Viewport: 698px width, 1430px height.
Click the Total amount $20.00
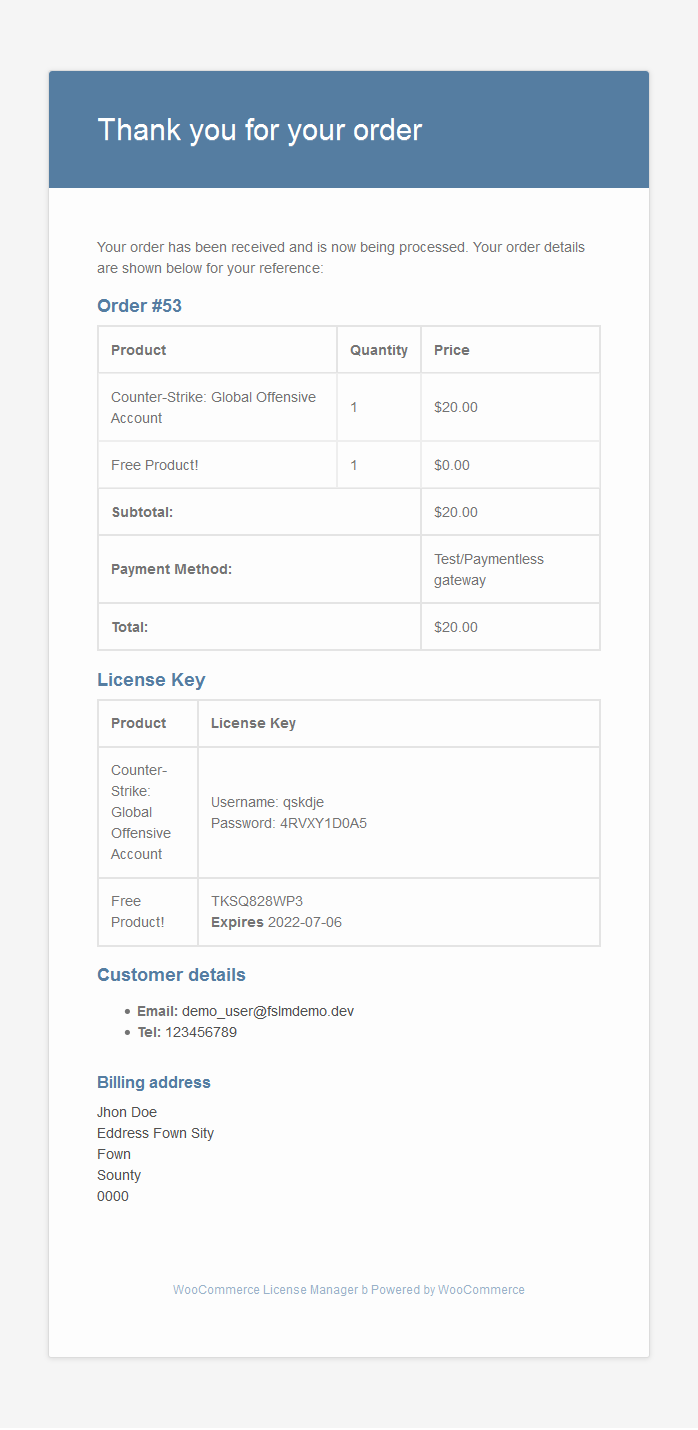(456, 627)
